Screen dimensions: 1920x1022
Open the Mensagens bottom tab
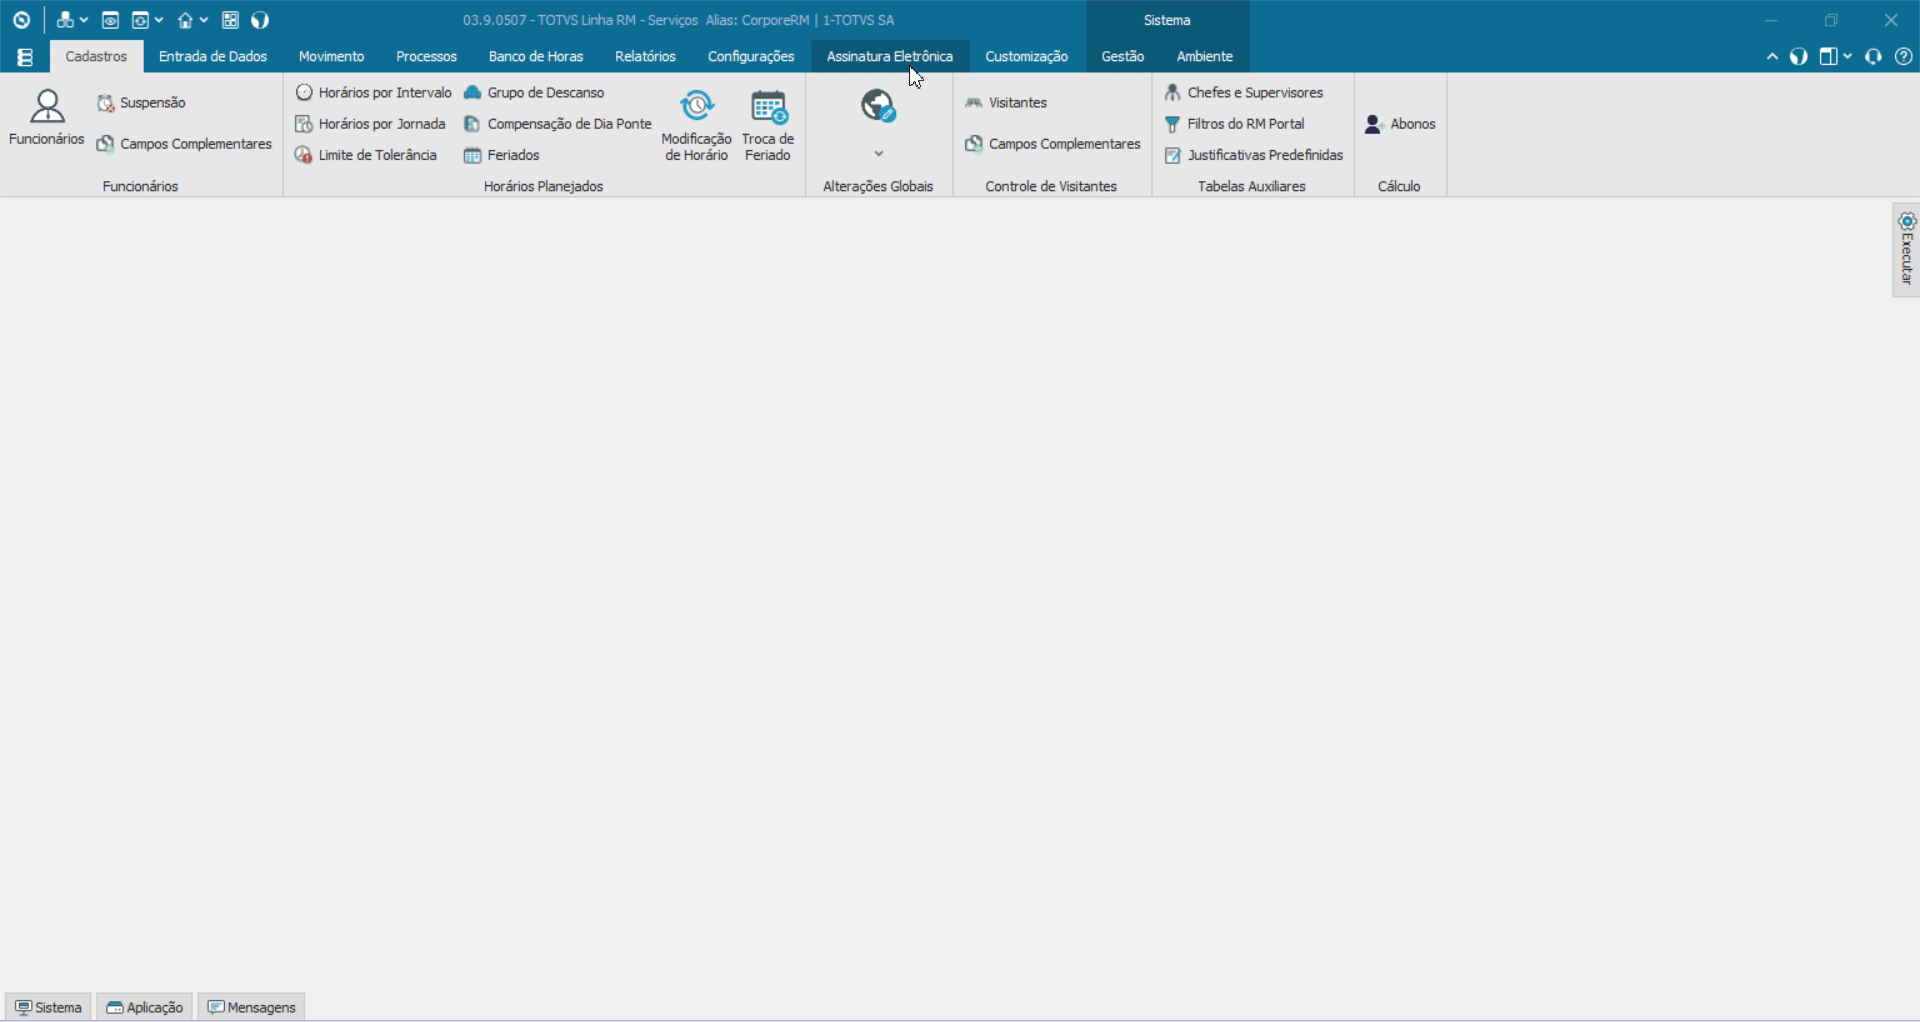(x=251, y=1007)
